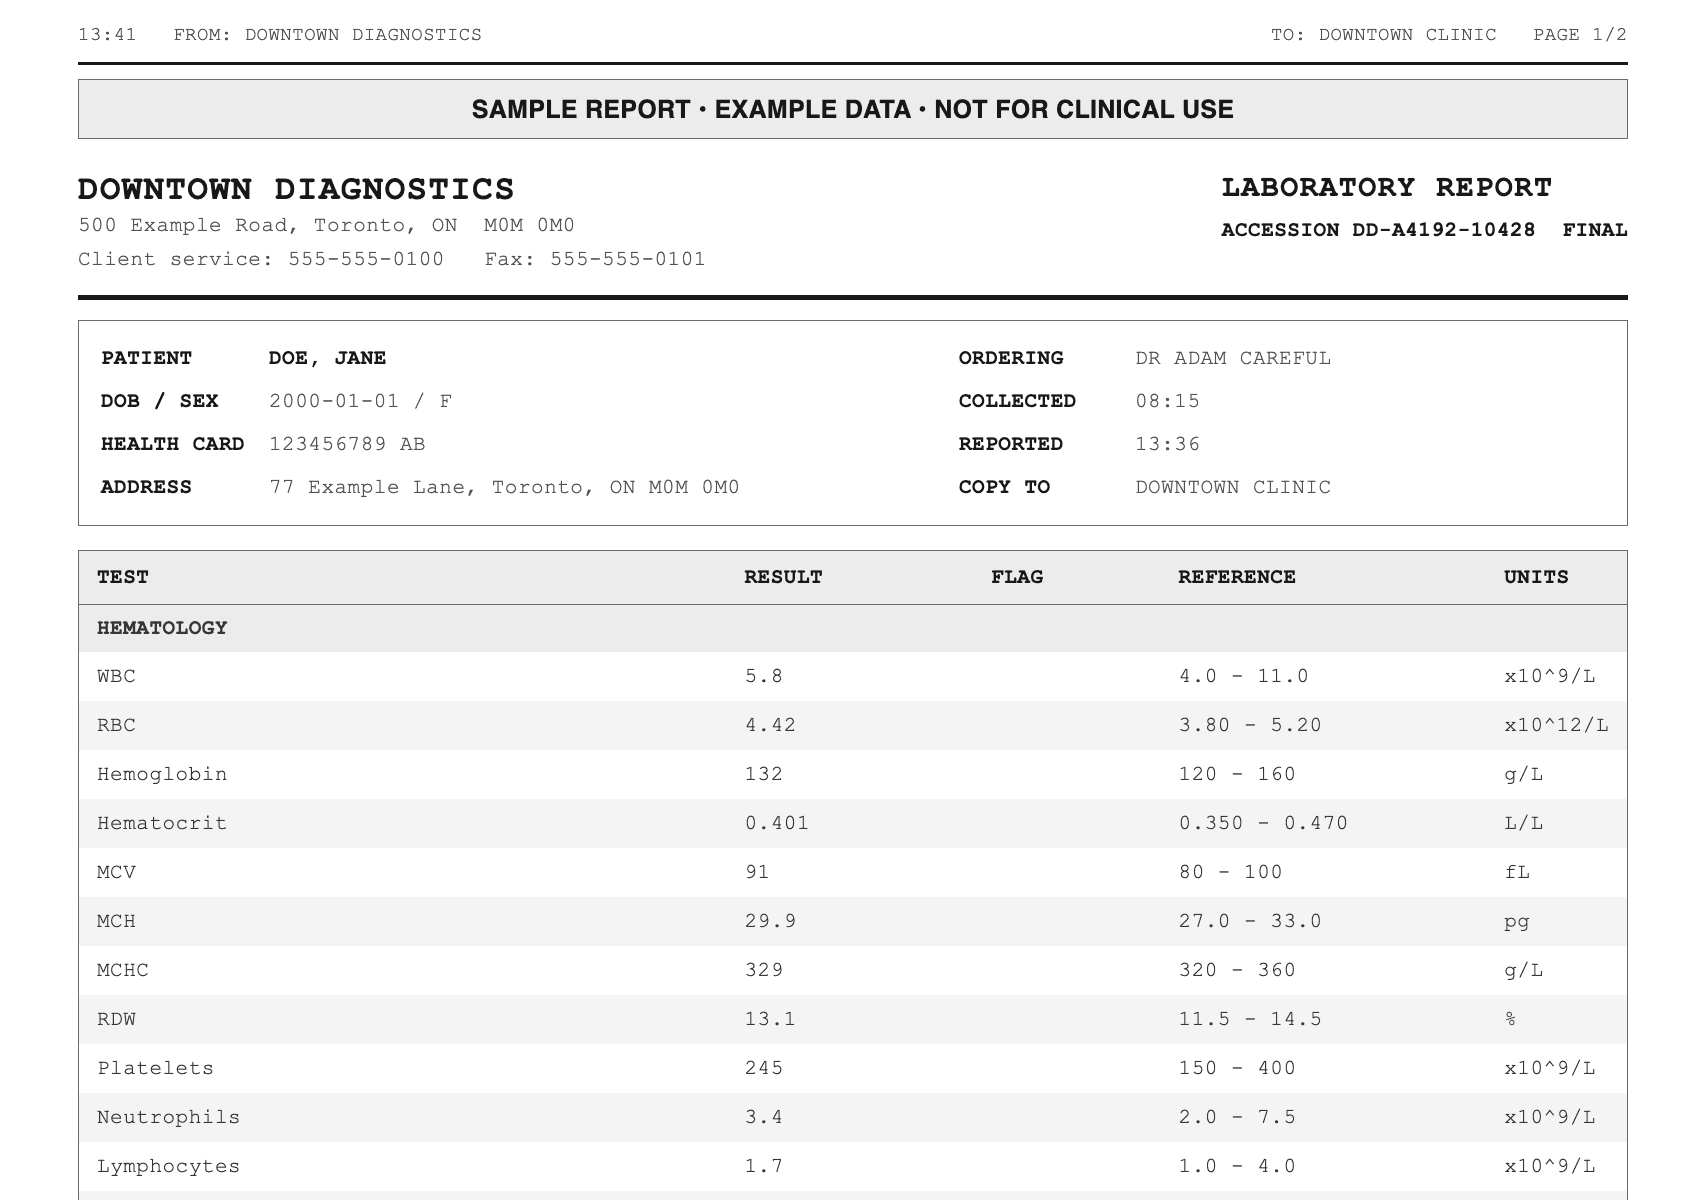Click the health card number 123456789 AB
Screen dimensions: 1706x1200
click(347, 444)
